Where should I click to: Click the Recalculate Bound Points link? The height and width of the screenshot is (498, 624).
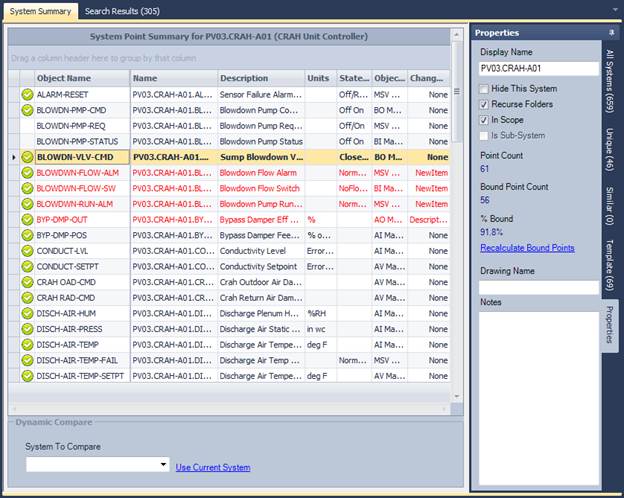point(527,247)
